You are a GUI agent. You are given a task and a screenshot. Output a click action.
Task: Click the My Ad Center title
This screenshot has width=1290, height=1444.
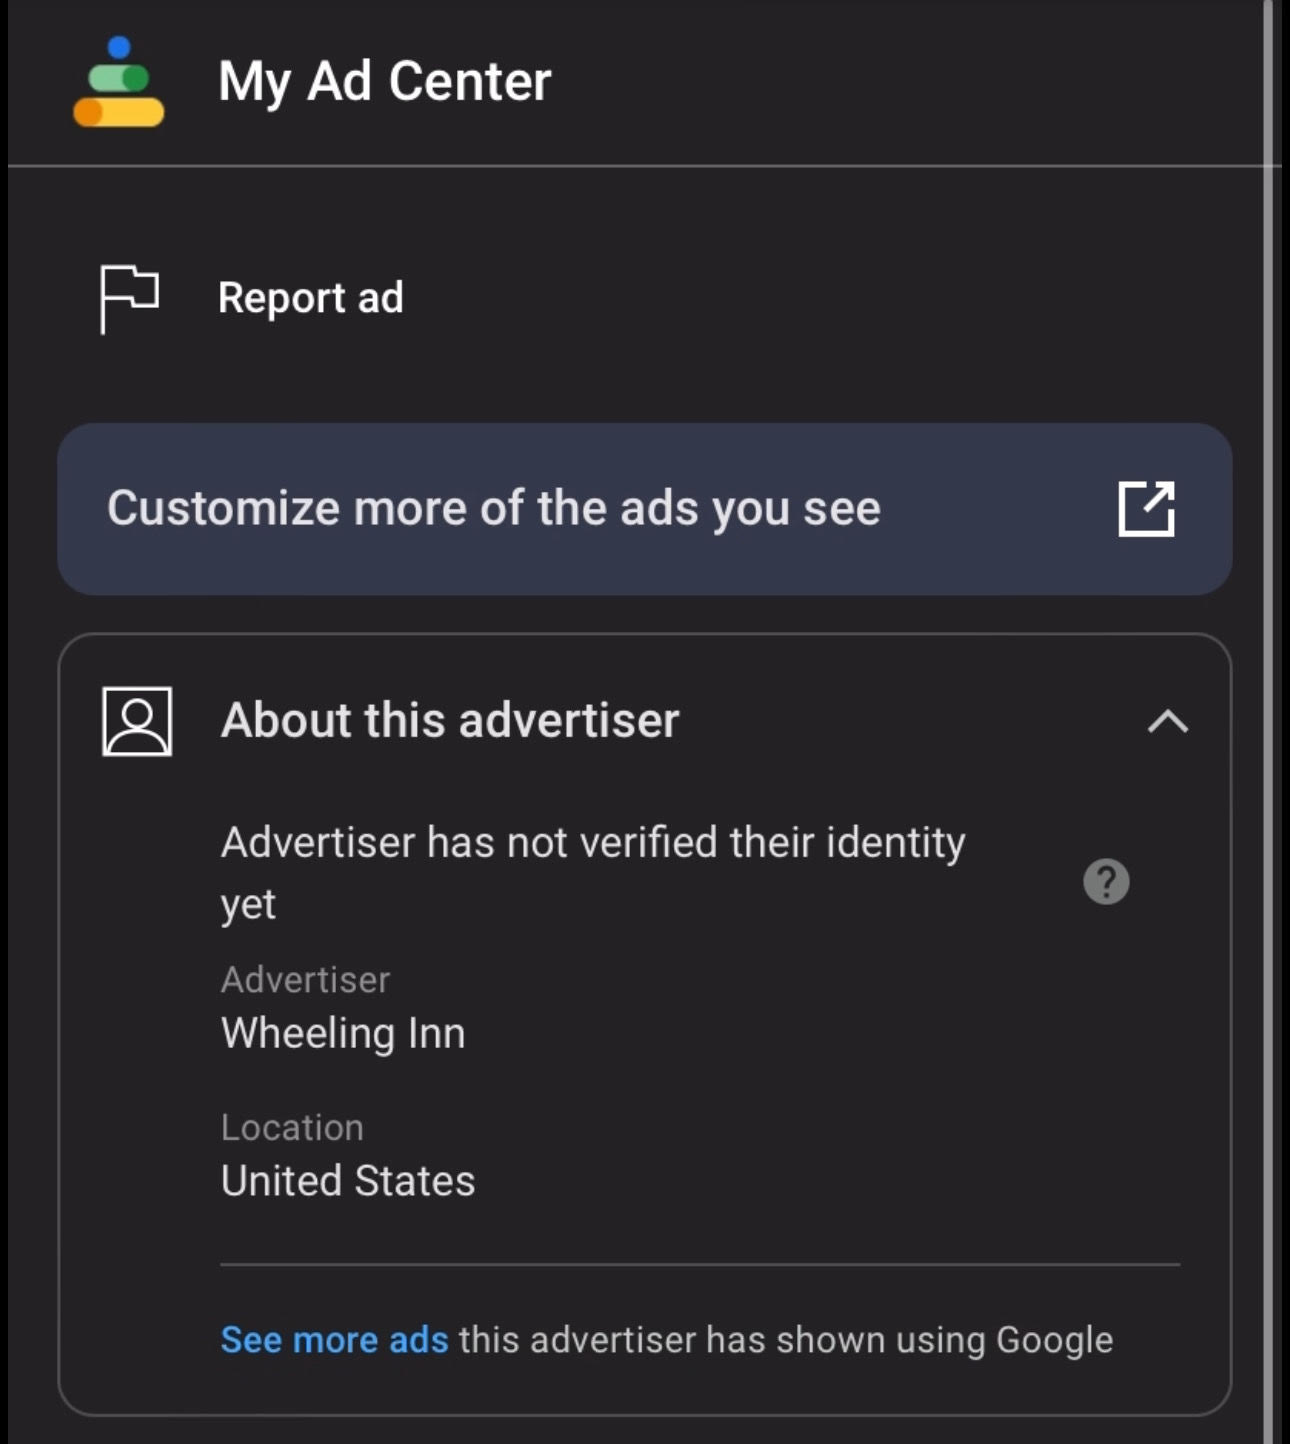(385, 82)
